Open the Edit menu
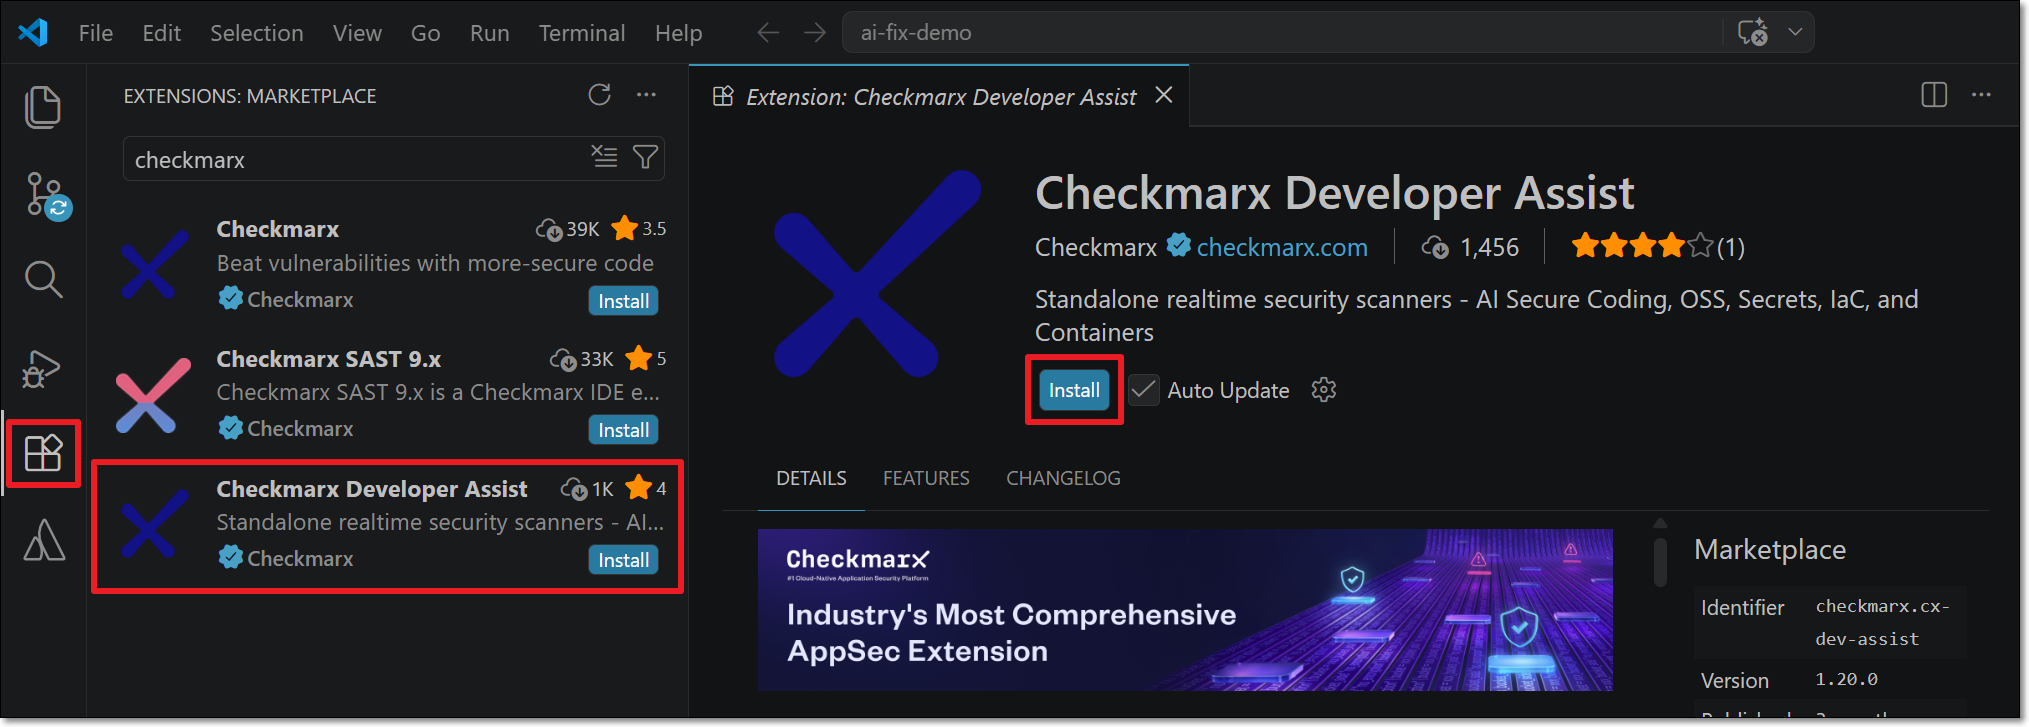Viewport: 2029px width, 727px height. click(x=162, y=33)
